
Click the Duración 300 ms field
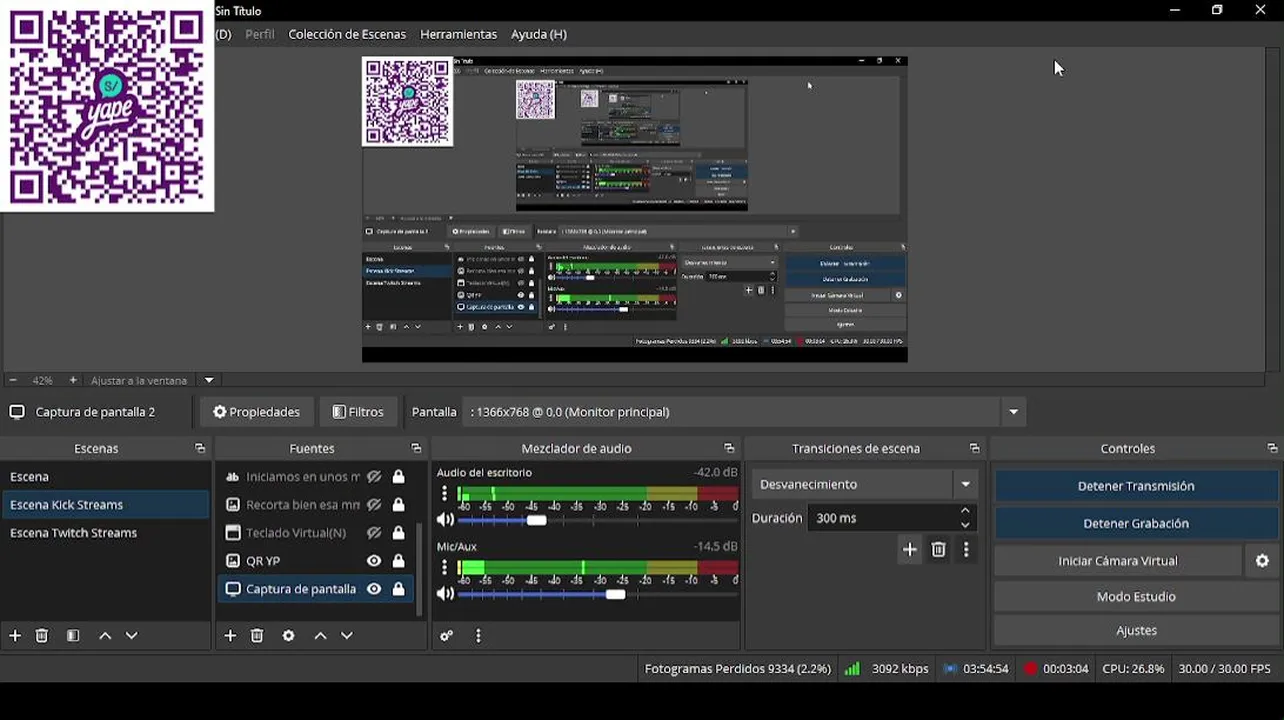pos(882,518)
